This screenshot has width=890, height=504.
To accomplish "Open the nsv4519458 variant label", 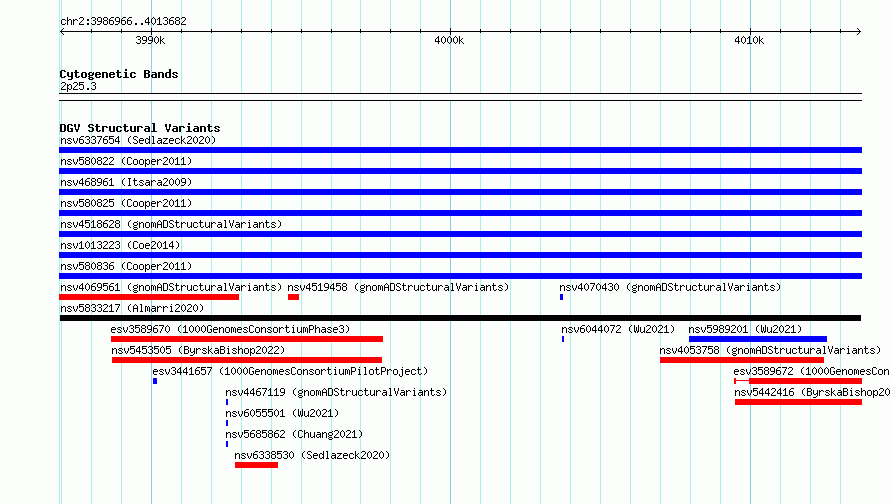I will [398, 287].
